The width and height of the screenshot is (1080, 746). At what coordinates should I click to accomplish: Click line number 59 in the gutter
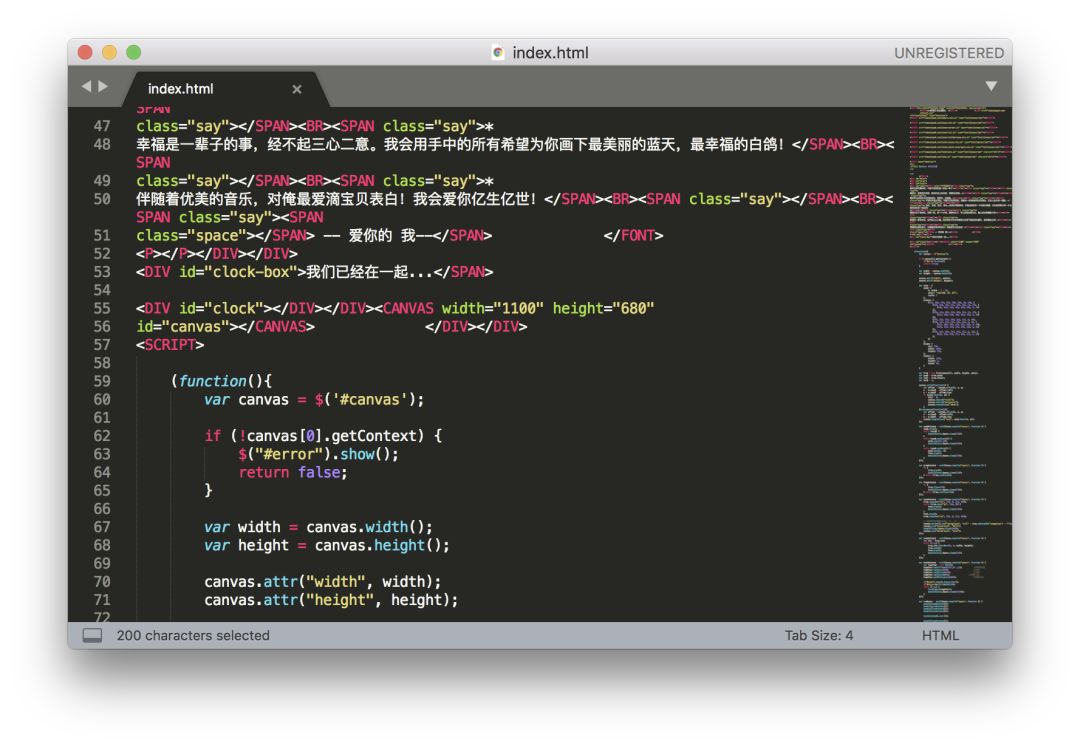[102, 381]
